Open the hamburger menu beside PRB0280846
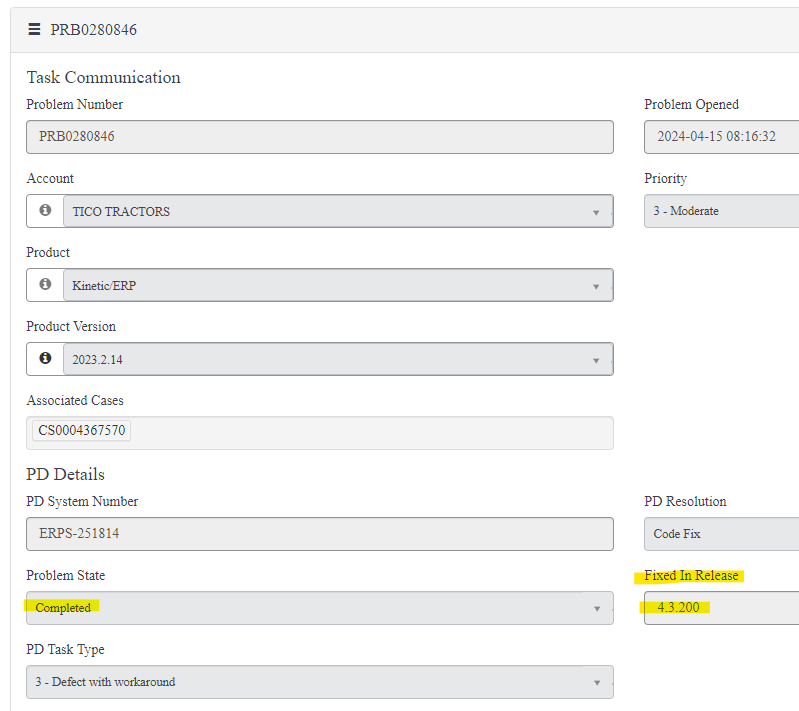The height and width of the screenshot is (711, 799). click(34, 30)
